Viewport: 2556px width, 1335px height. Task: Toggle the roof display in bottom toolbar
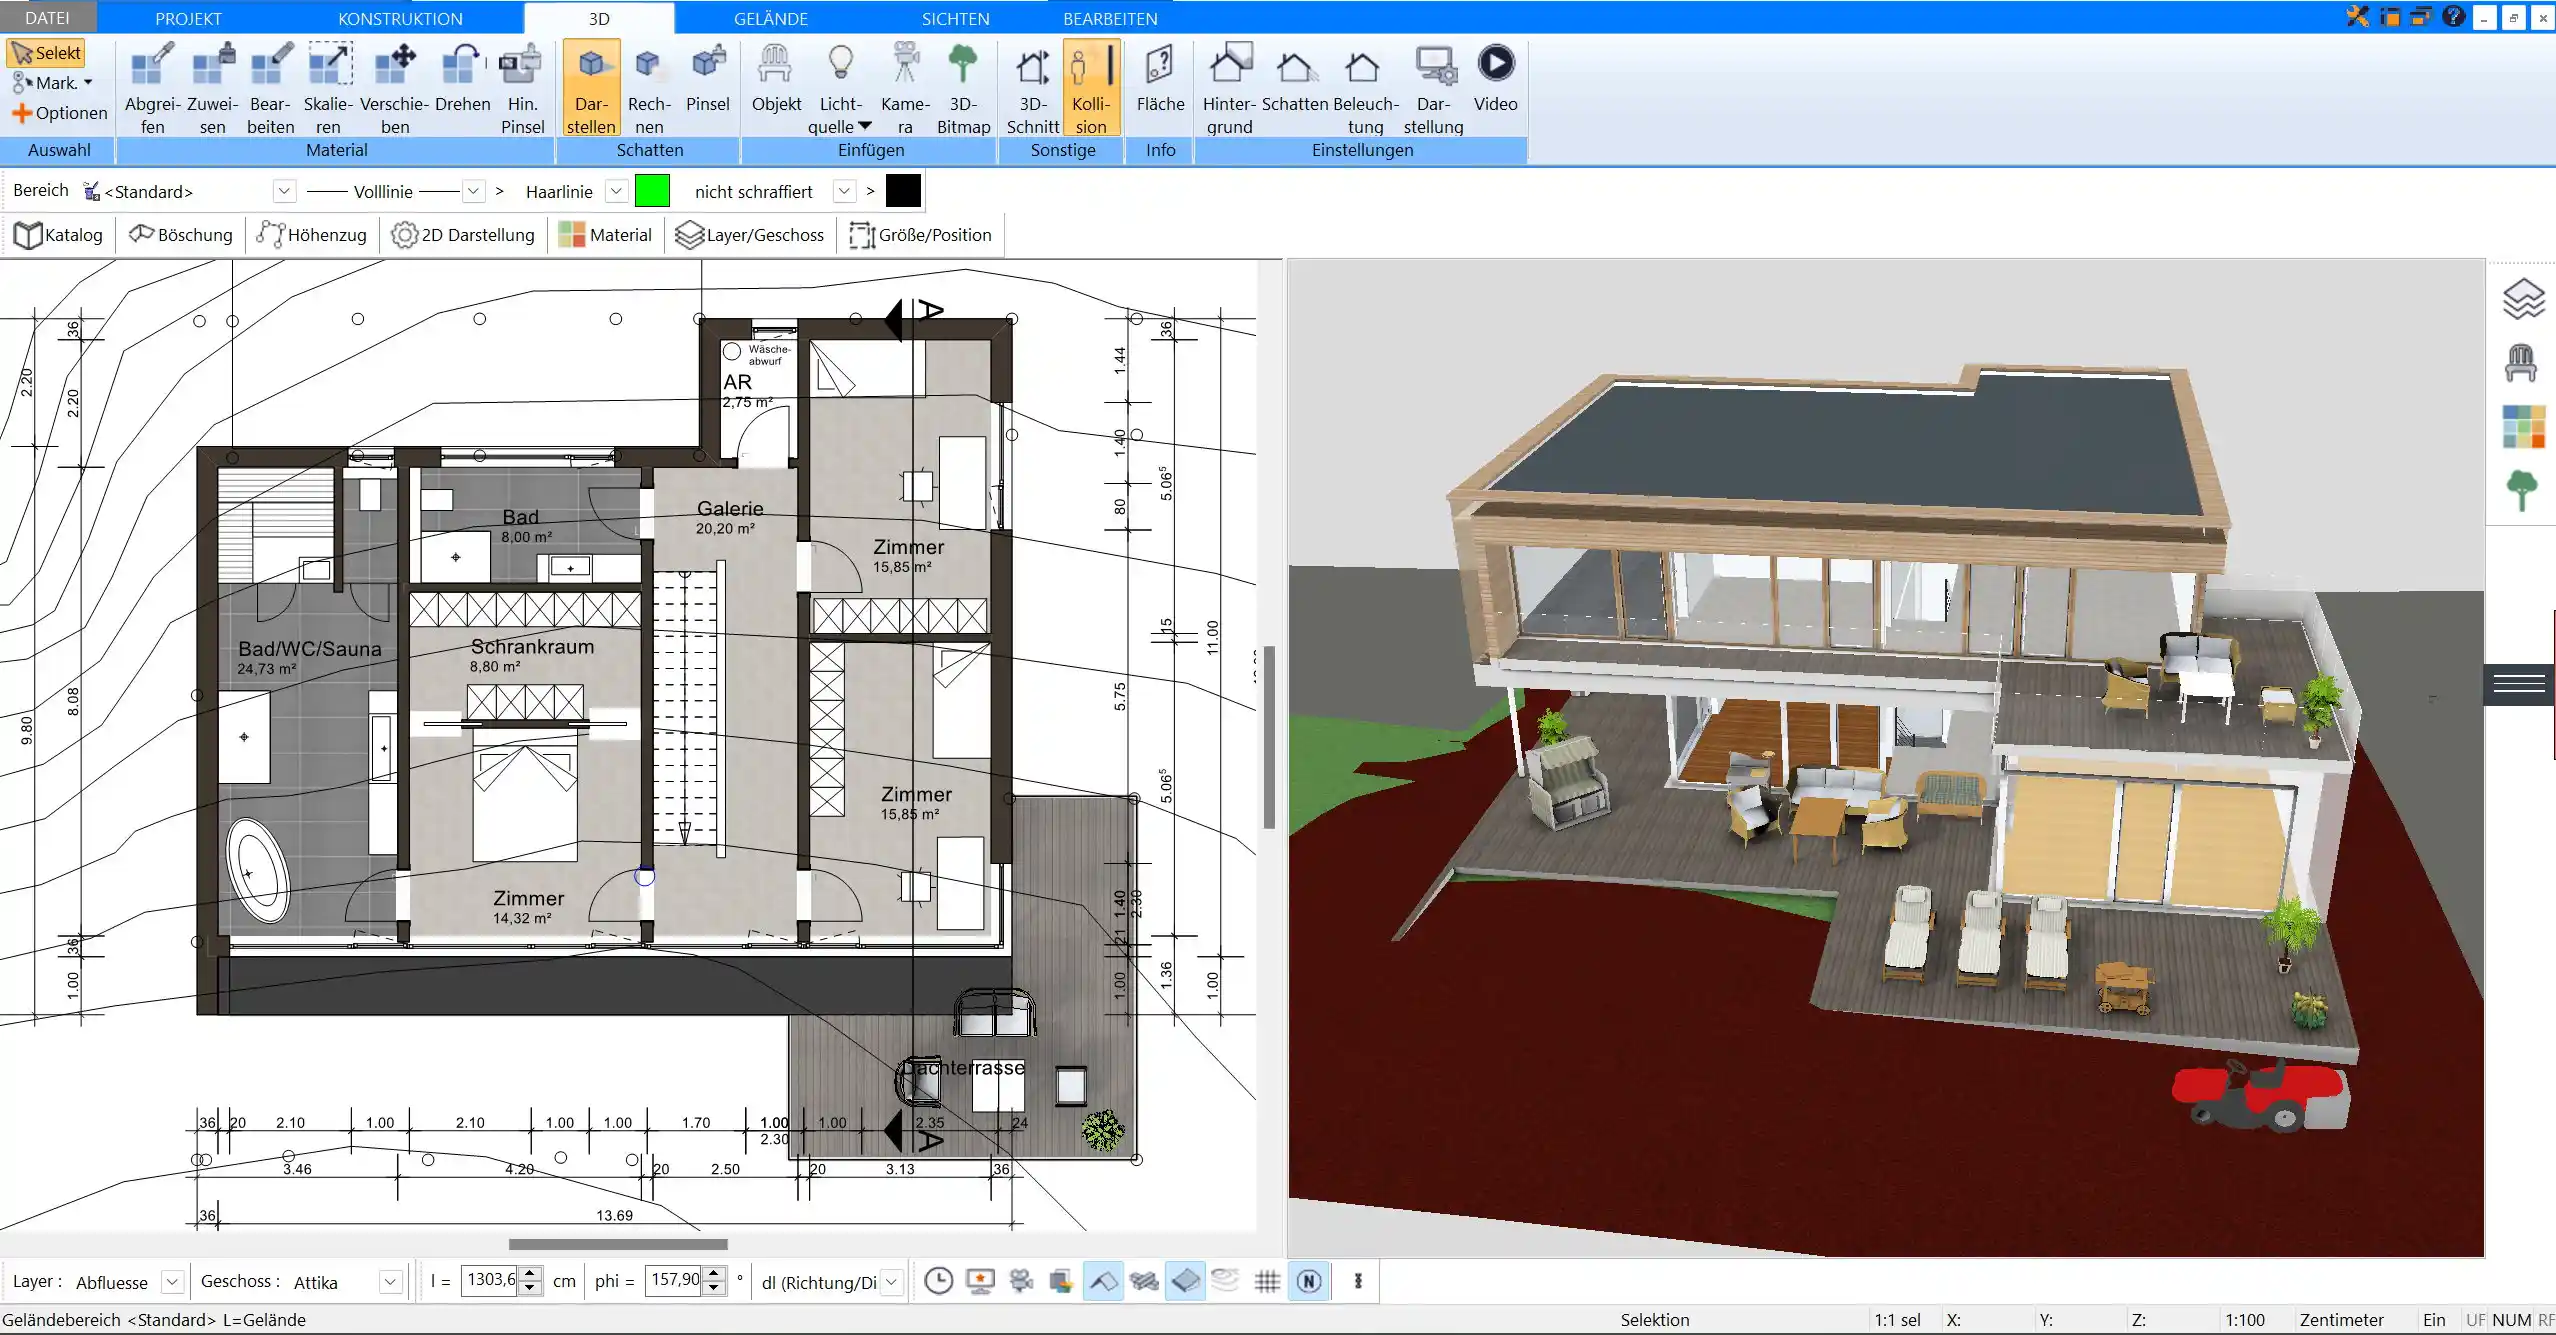click(x=1103, y=1281)
